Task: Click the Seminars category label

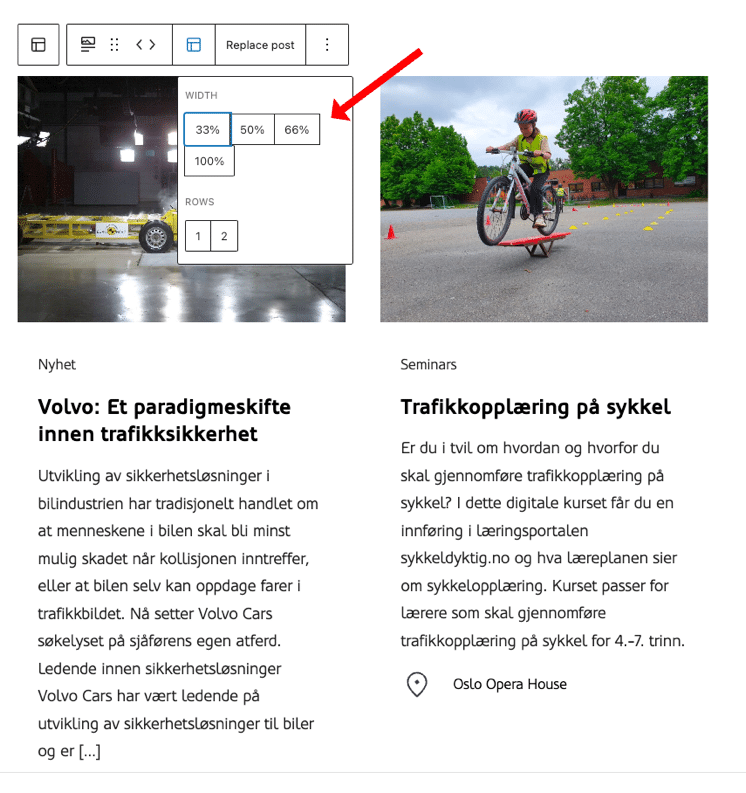Action: point(428,365)
